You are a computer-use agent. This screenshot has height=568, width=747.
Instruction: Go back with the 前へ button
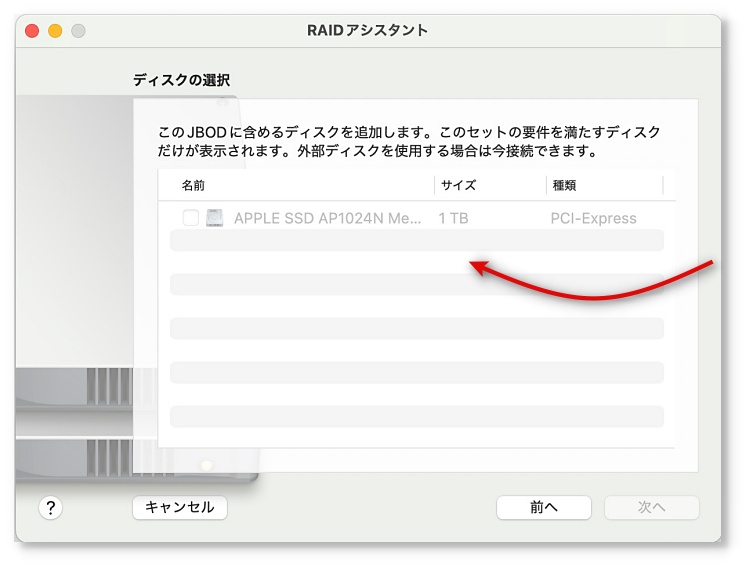(544, 507)
